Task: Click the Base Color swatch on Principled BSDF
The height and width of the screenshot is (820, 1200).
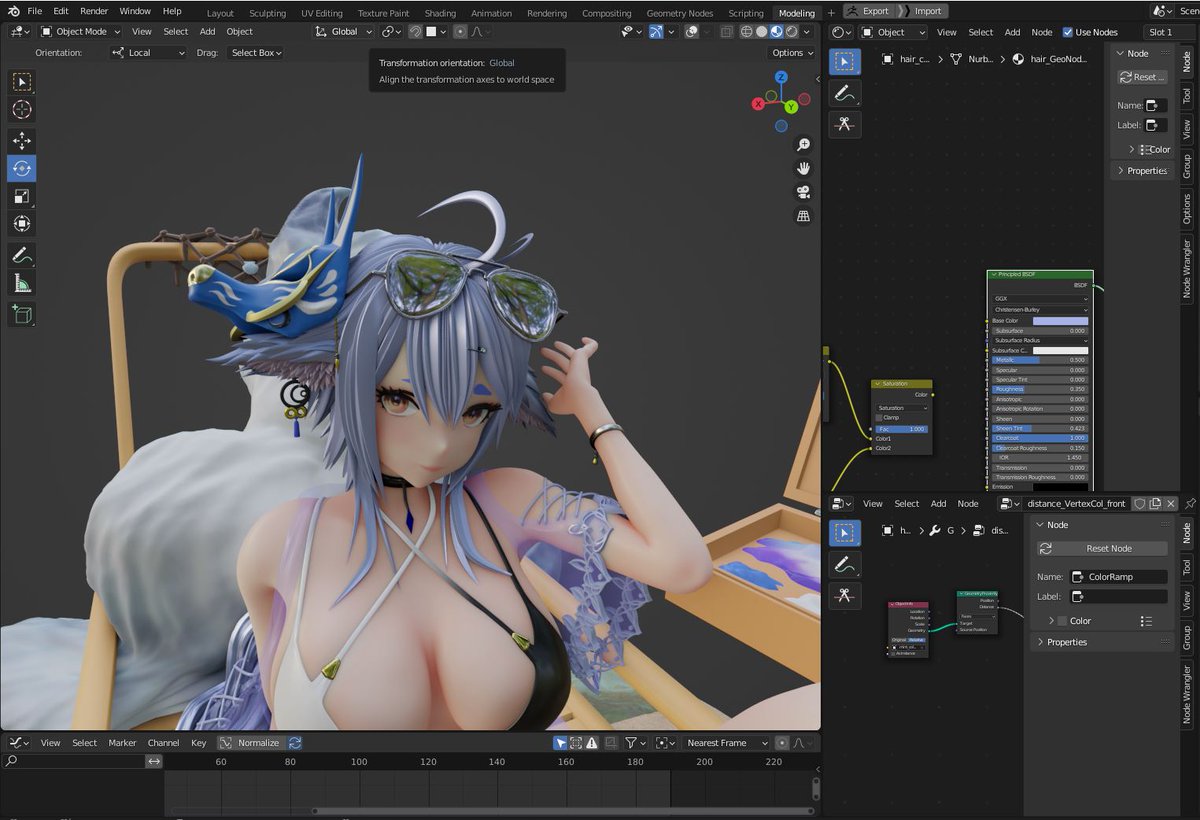Action: 1061,321
